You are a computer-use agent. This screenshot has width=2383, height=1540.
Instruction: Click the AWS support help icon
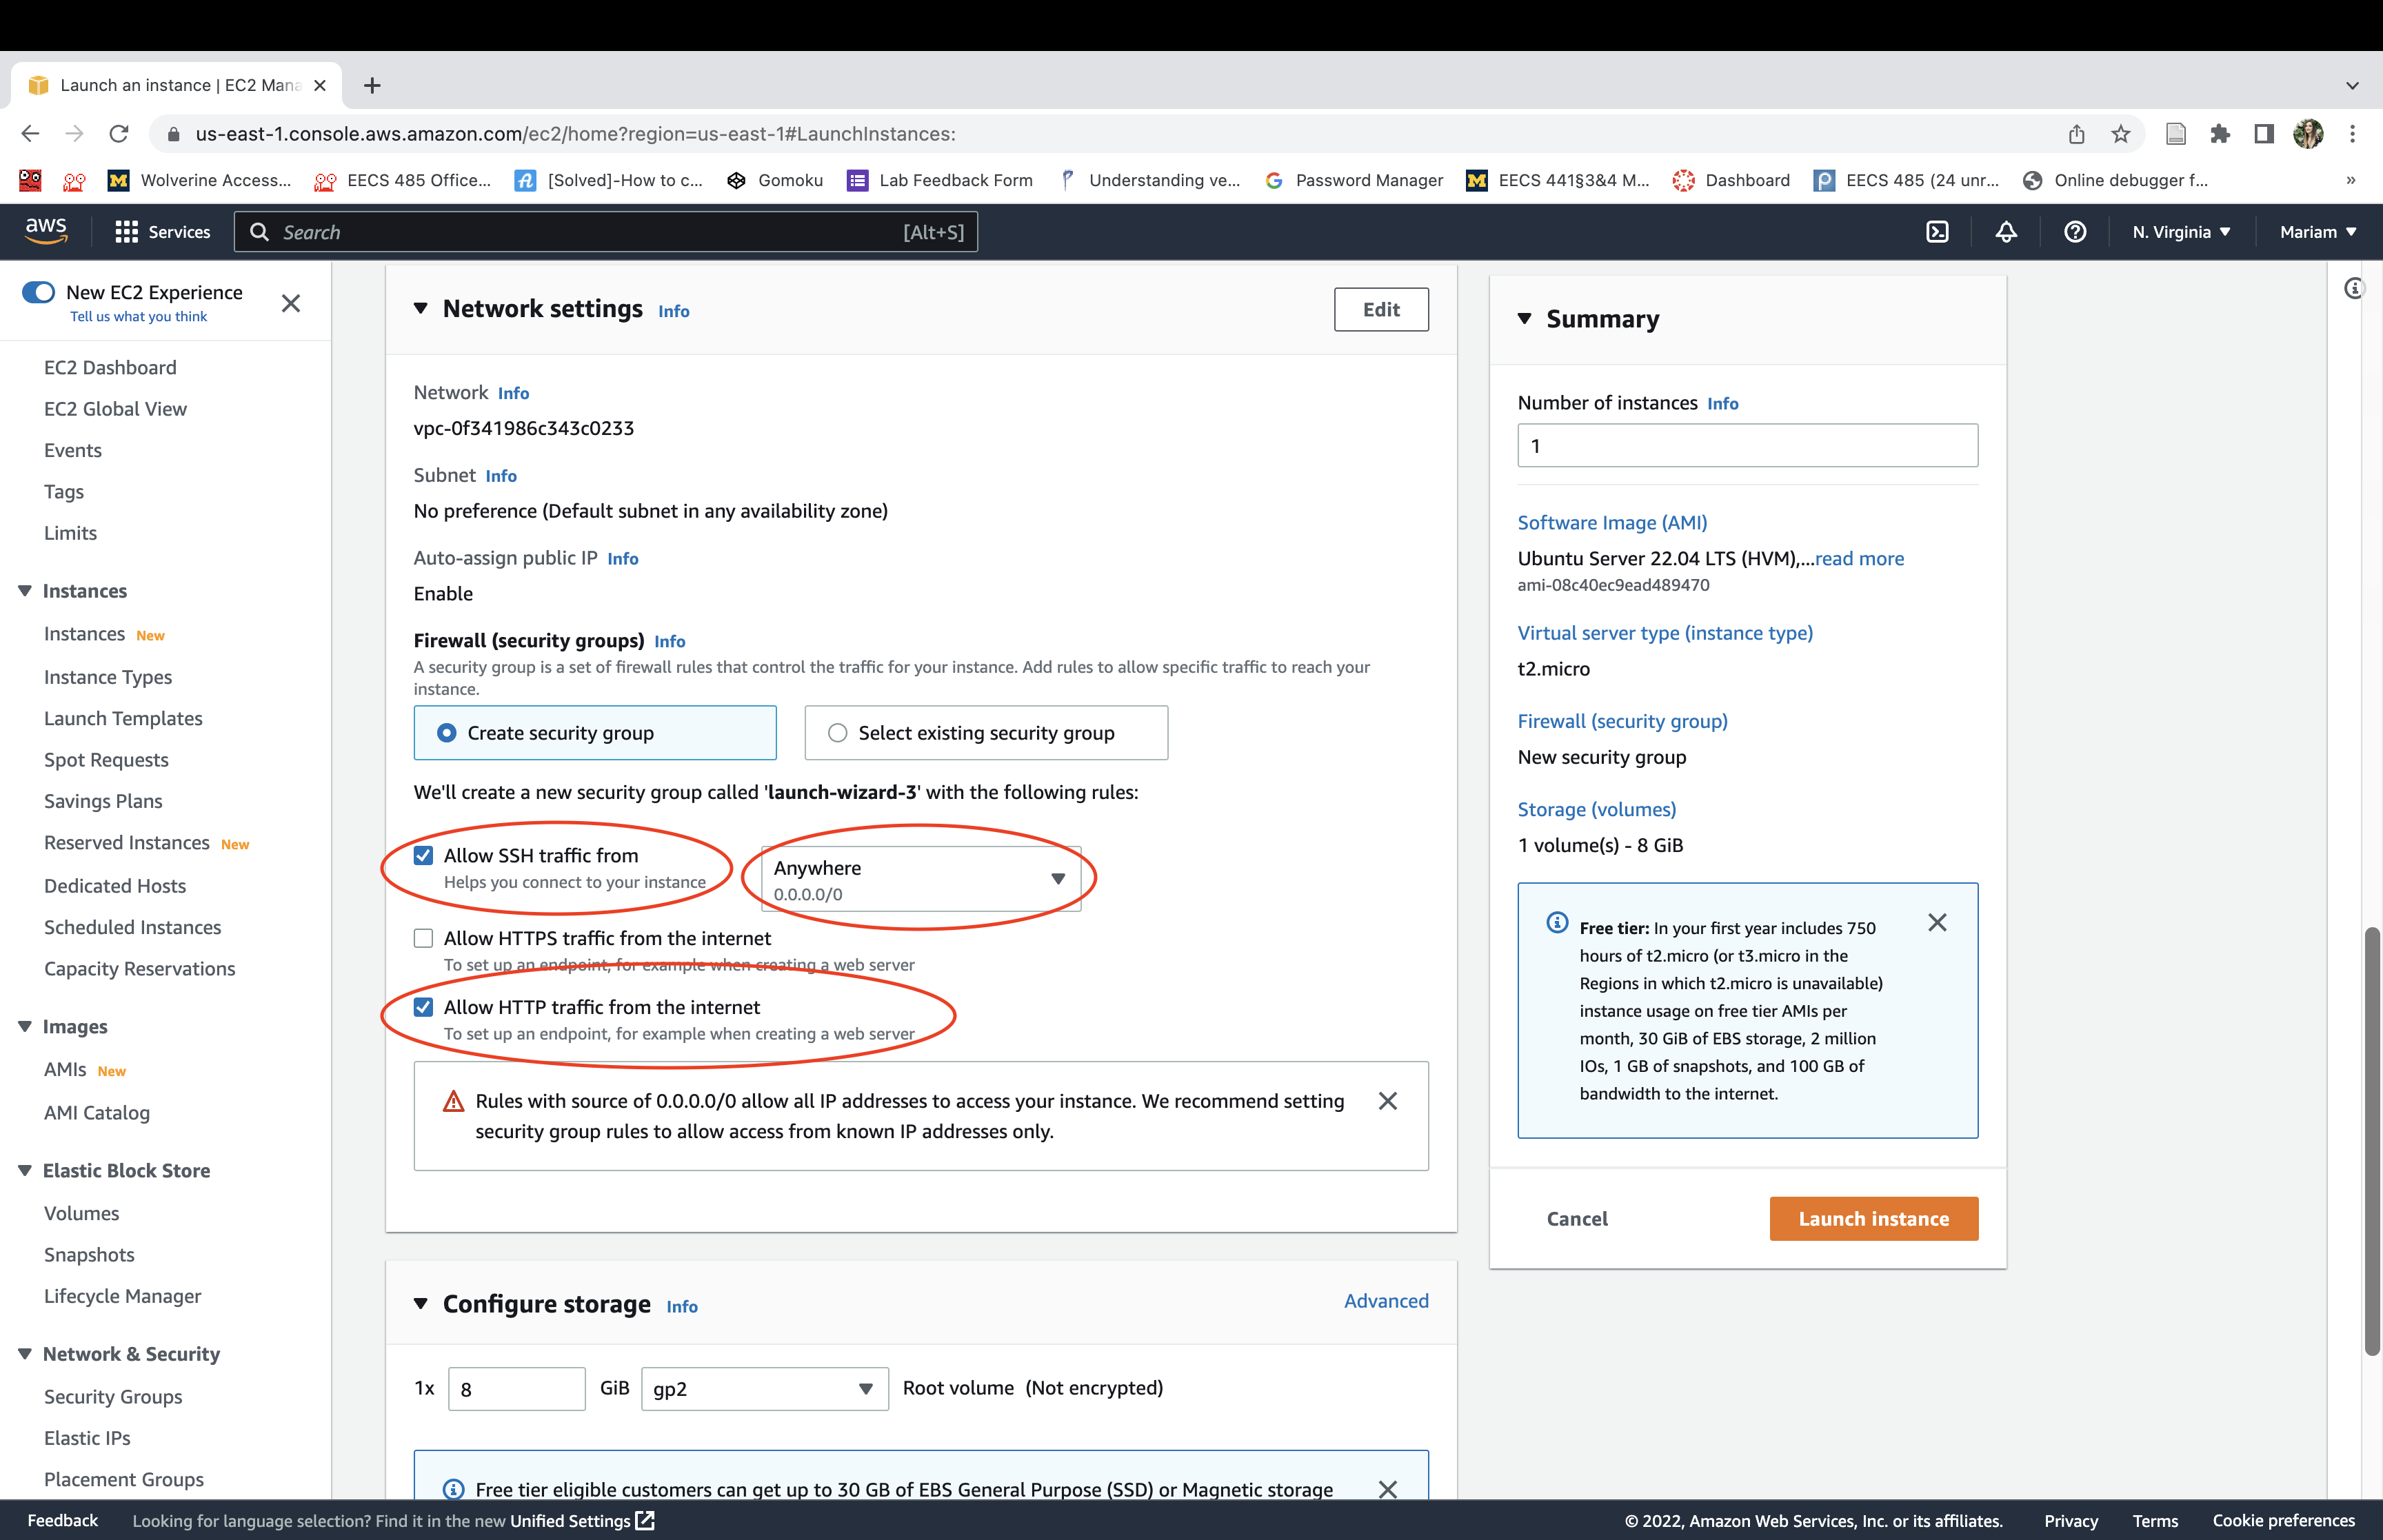pyautogui.click(x=2075, y=232)
